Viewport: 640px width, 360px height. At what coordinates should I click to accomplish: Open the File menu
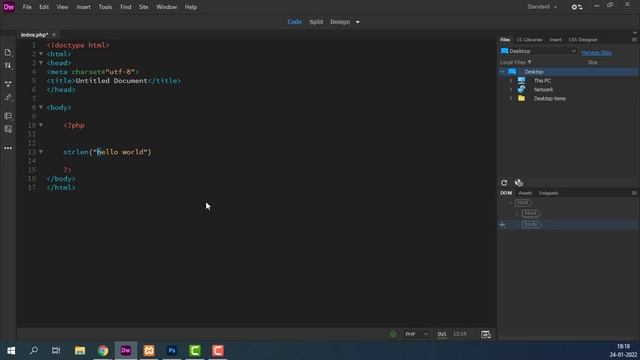click(x=27, y=7)
